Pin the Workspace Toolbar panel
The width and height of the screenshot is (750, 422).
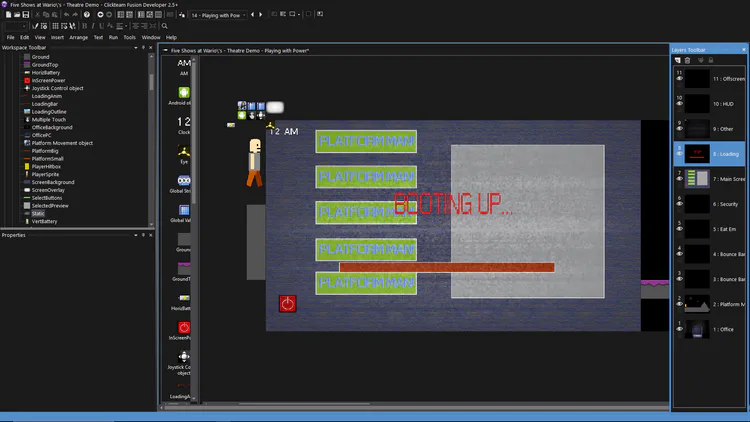click(143, 48)
